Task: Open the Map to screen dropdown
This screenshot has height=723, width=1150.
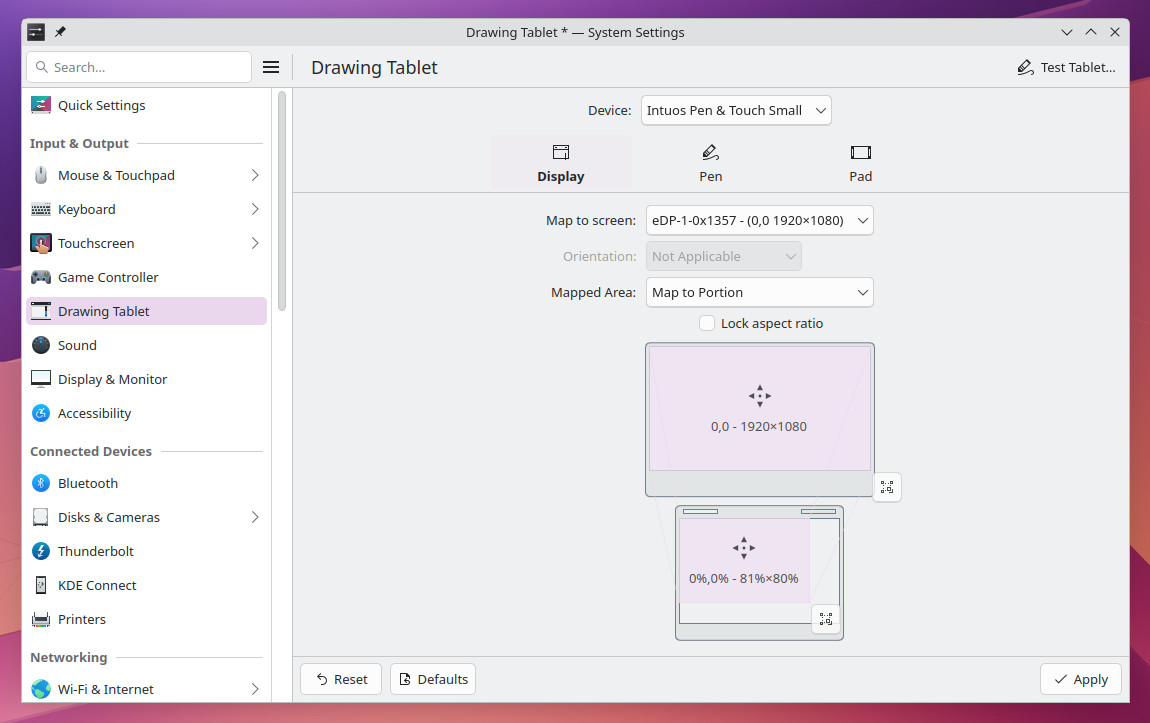Action: [x=759, y=221]
